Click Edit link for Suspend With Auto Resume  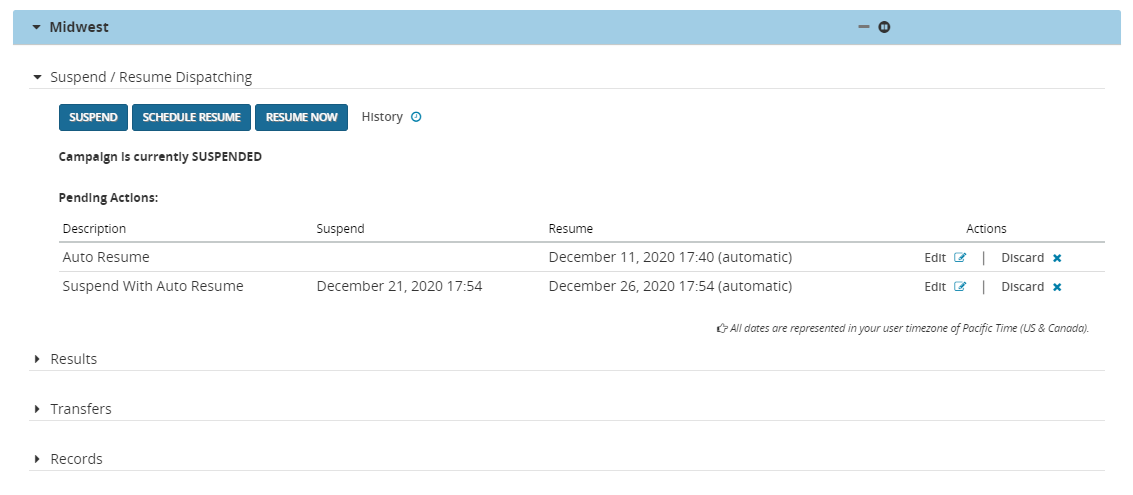[x=934, y=287]
